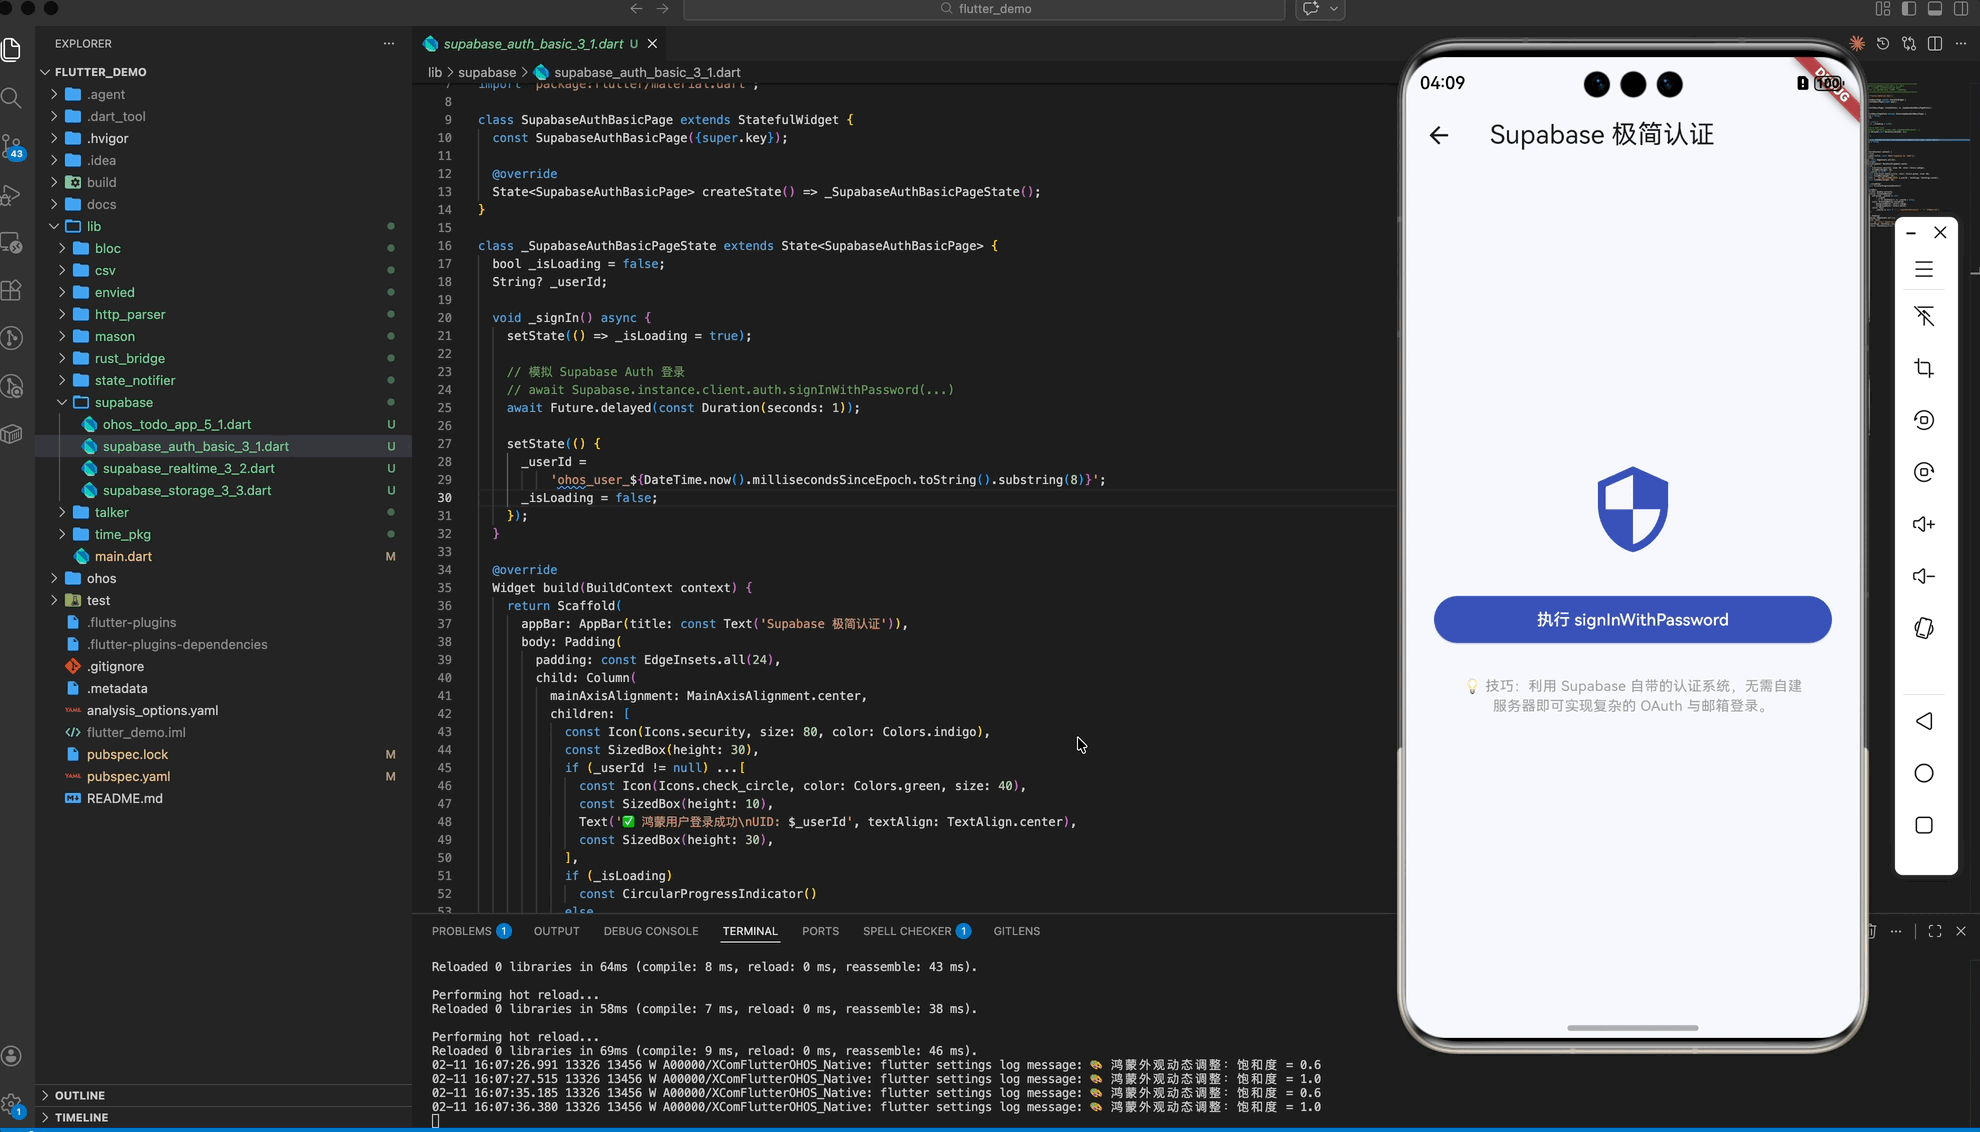This screenshot has height=1132, width=1980.
Task: Expand the OUTLINE section
Action: (79, 1095)
